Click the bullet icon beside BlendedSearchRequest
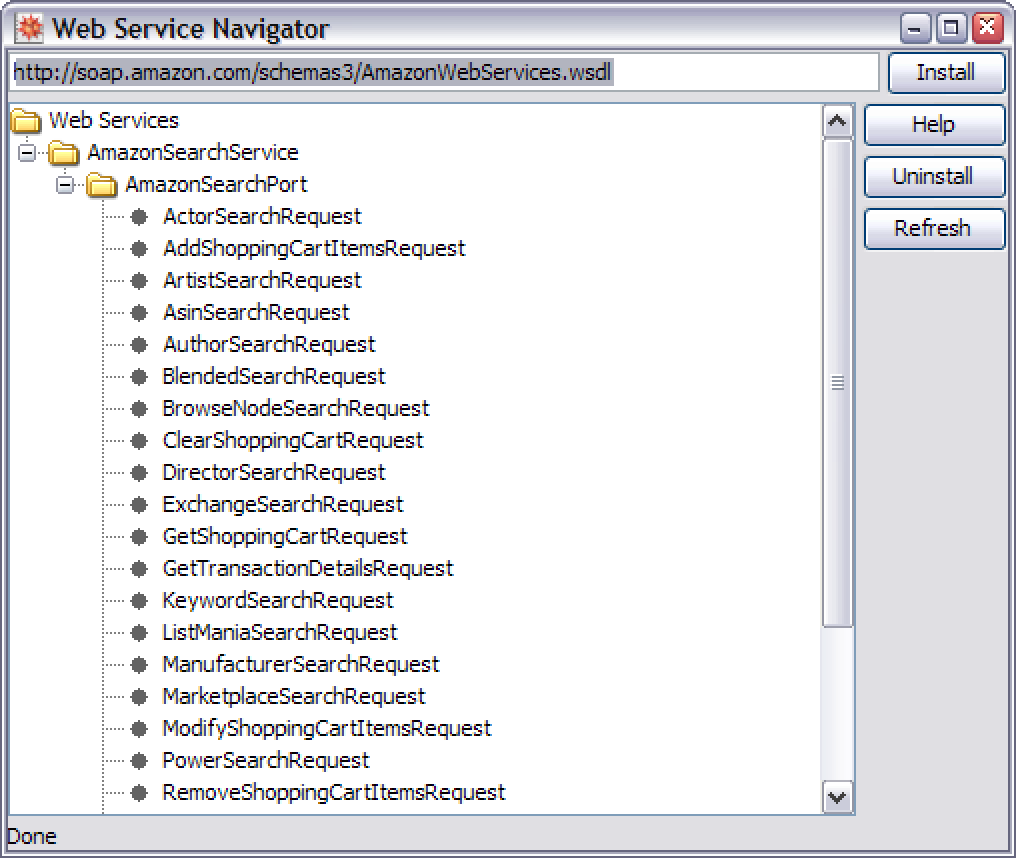Image resolution: width=1018 pixels, height=860 pixels. [x=139, y=376]
